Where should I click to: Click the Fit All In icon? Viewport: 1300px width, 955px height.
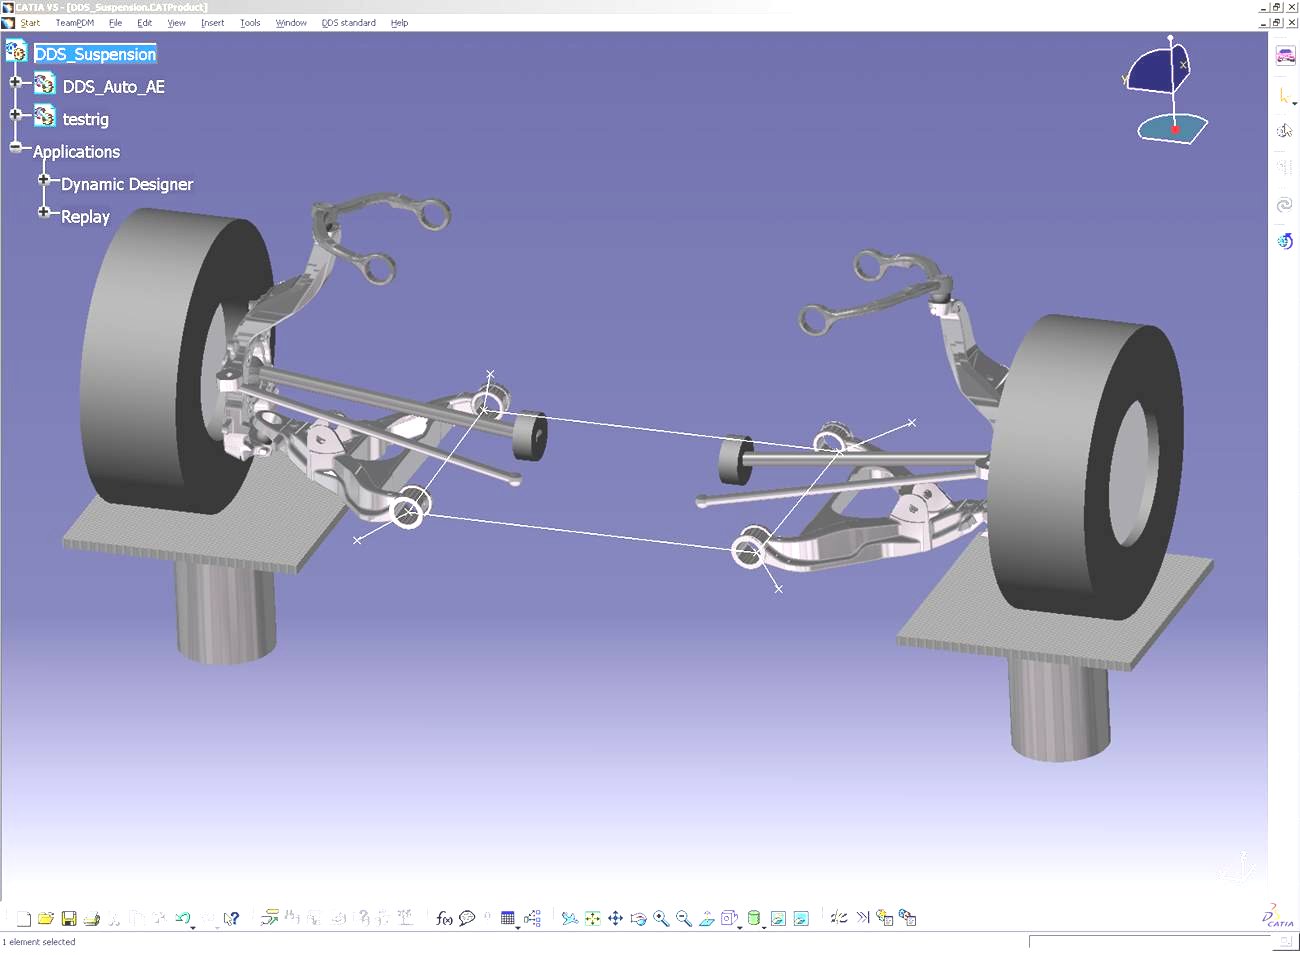(x=593, y=918)
